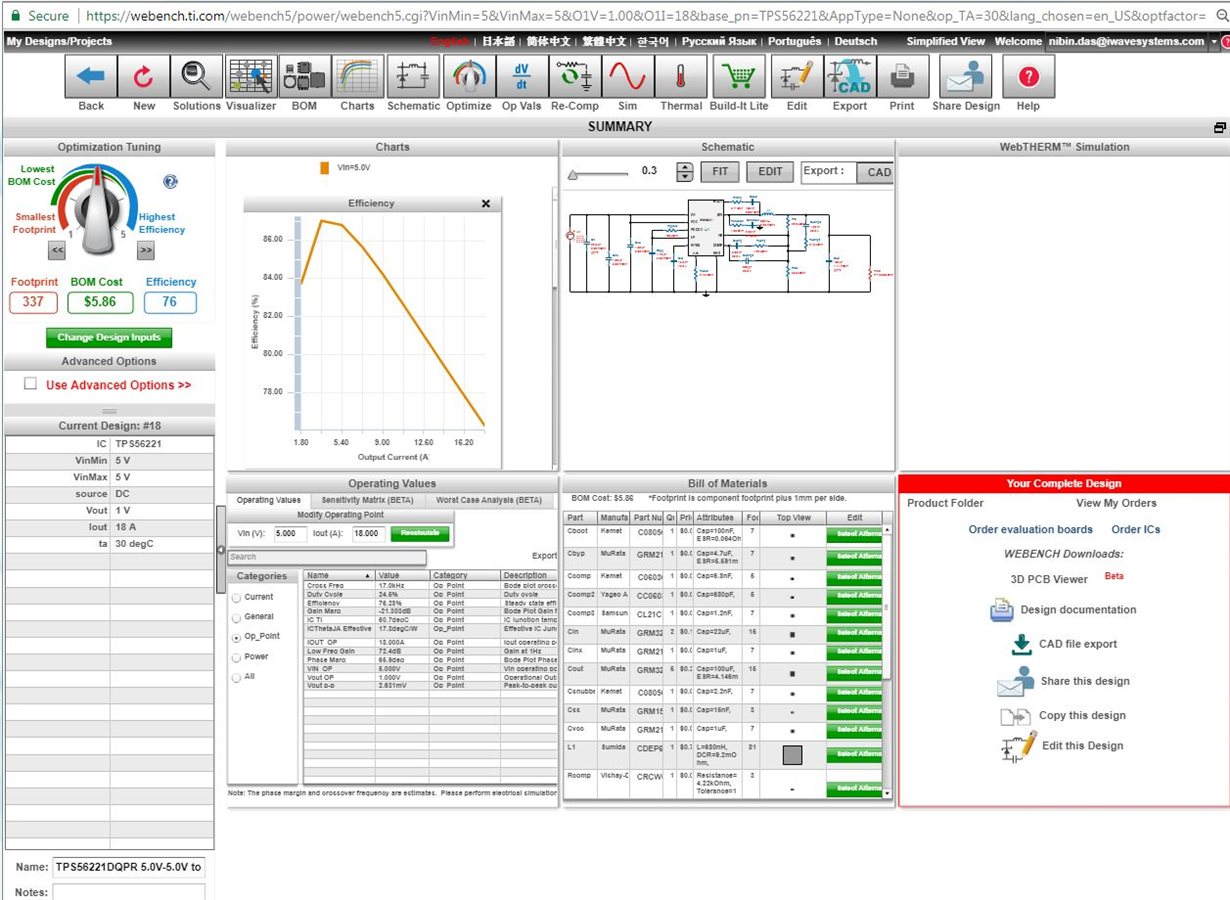Screen dimensions: 1230x900
Task: Click the Build-It Lite cart icon
Action: point(739,76)
